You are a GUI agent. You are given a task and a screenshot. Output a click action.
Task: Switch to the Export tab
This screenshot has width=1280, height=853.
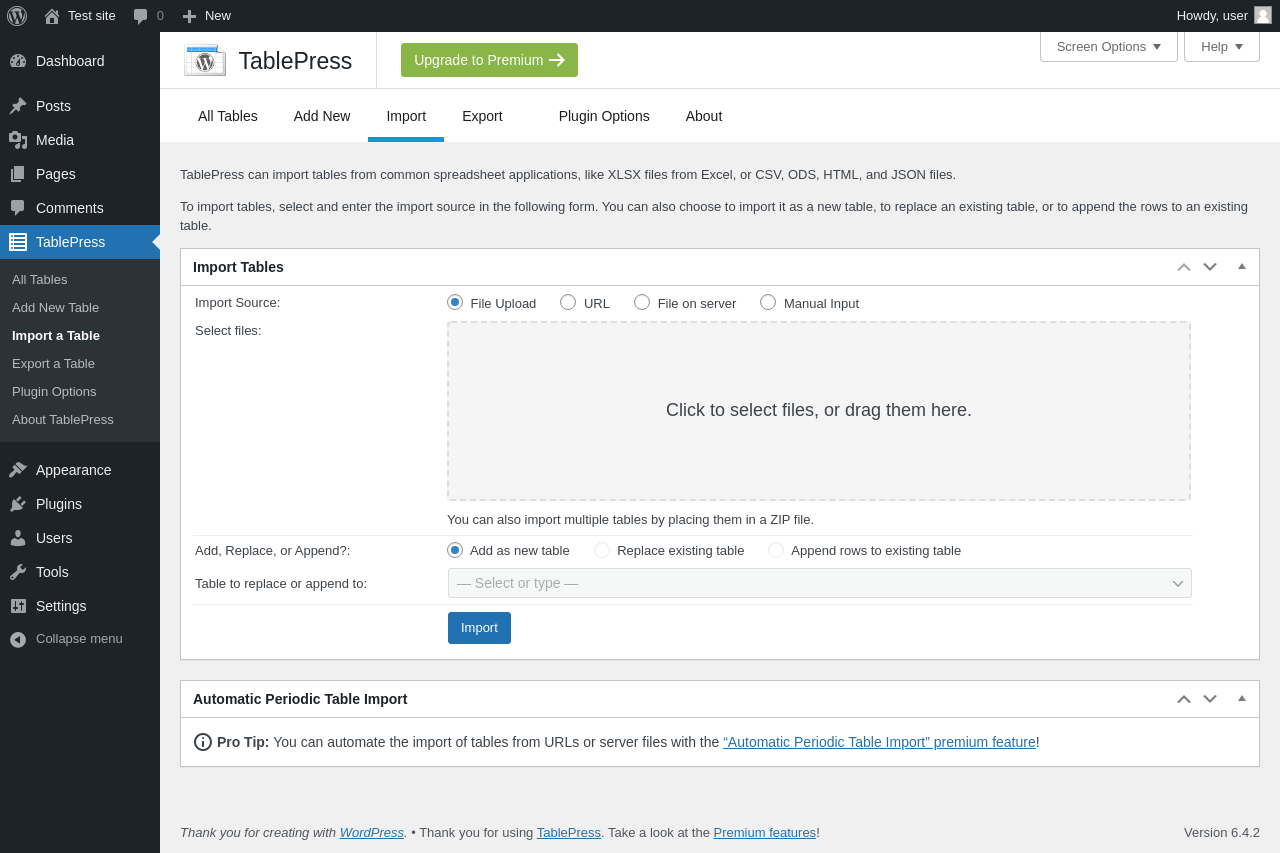pyautogui.click(x=482, y=116)
